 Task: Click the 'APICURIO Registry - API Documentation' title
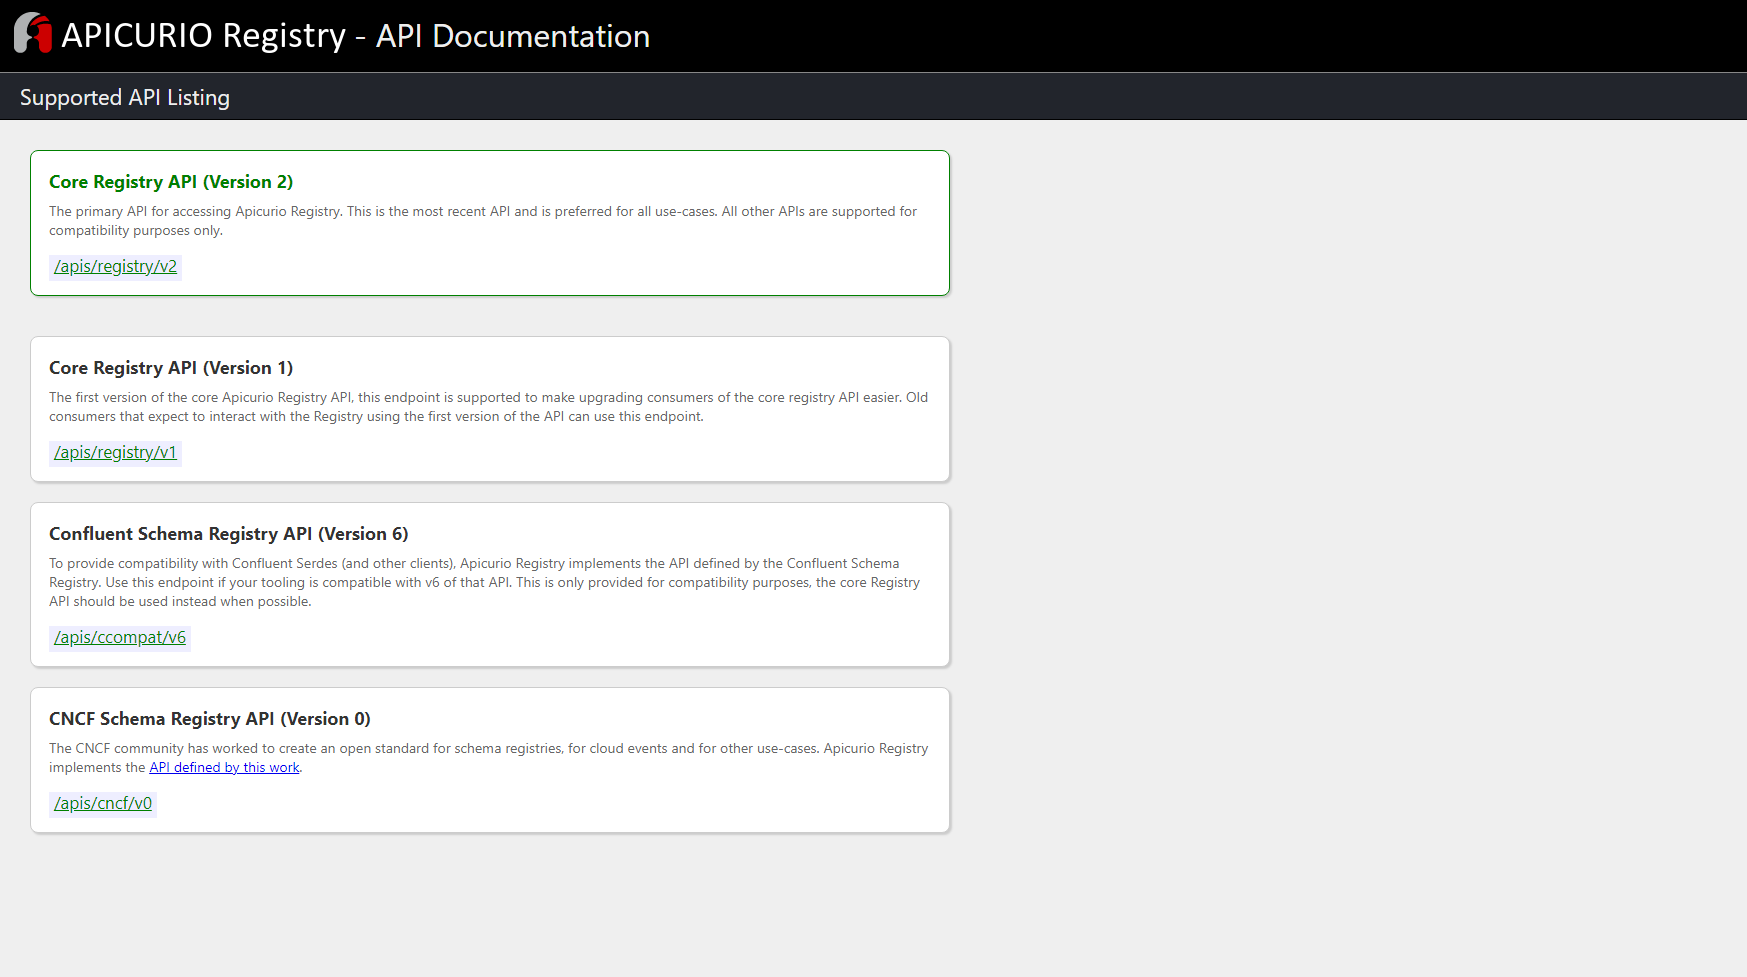coord(355,36)
